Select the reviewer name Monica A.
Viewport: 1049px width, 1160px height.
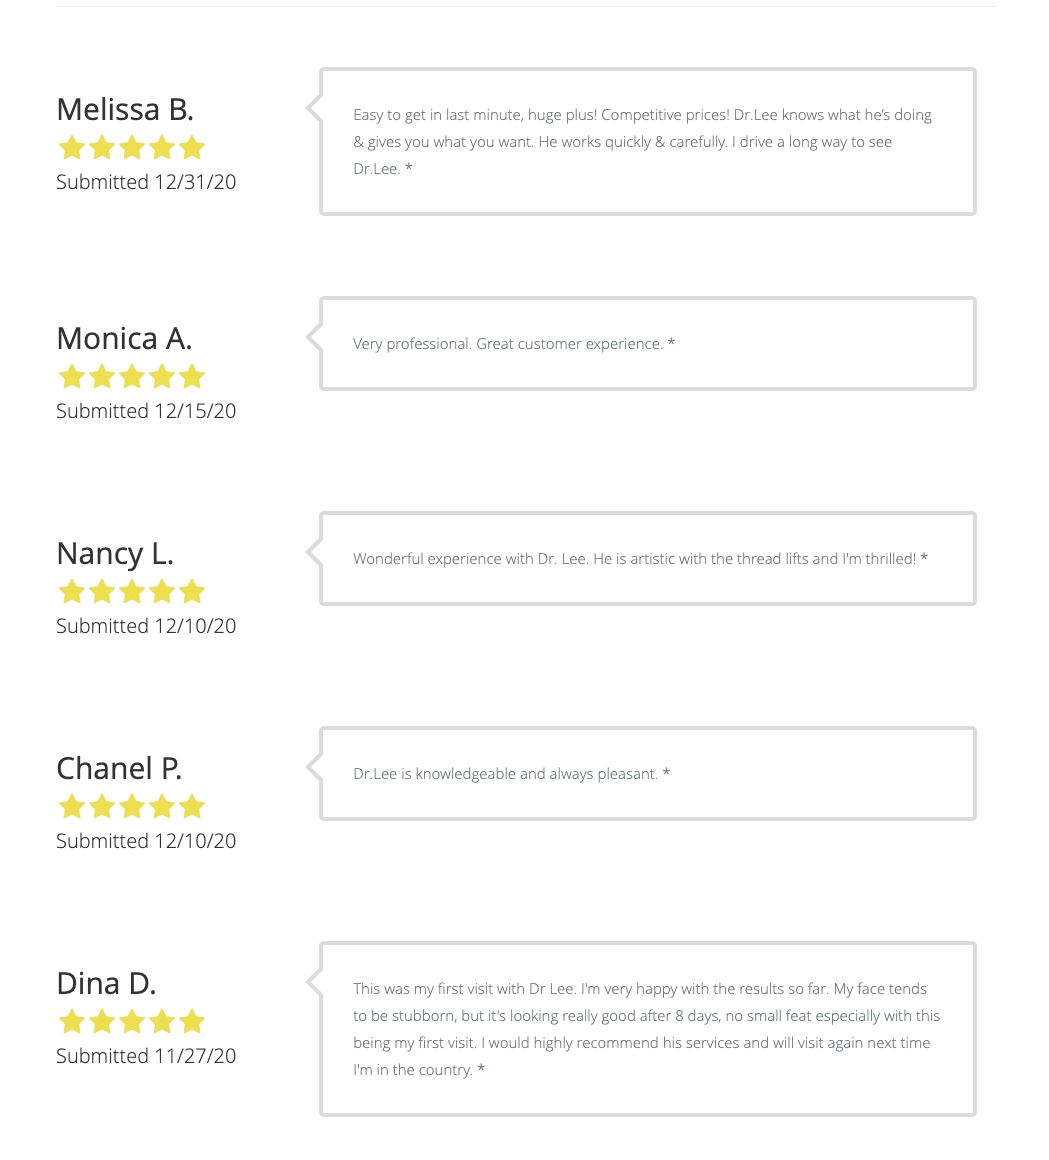point(124,338)
